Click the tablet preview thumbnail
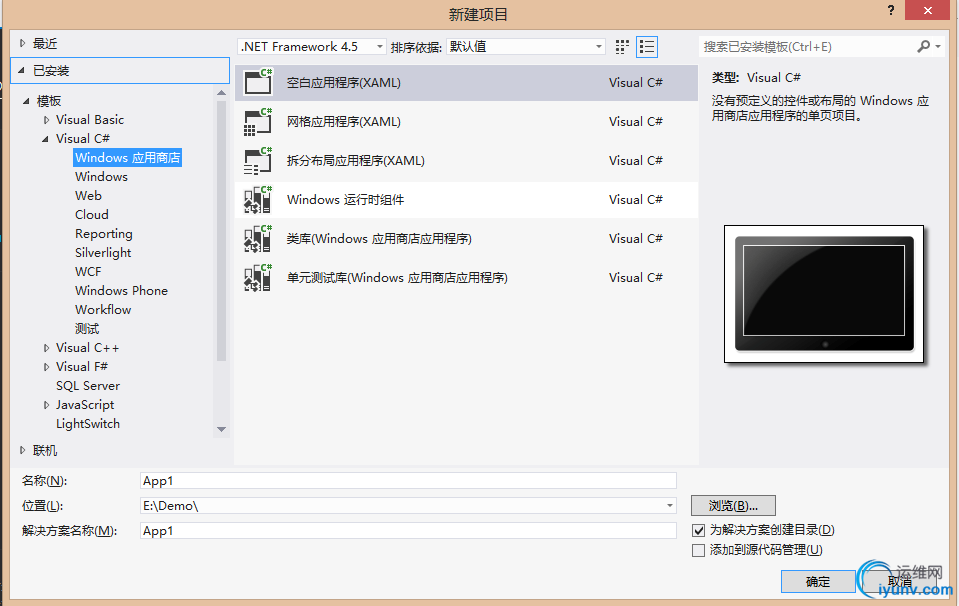This screenshot has width=959, height=606. coord(824,294)
